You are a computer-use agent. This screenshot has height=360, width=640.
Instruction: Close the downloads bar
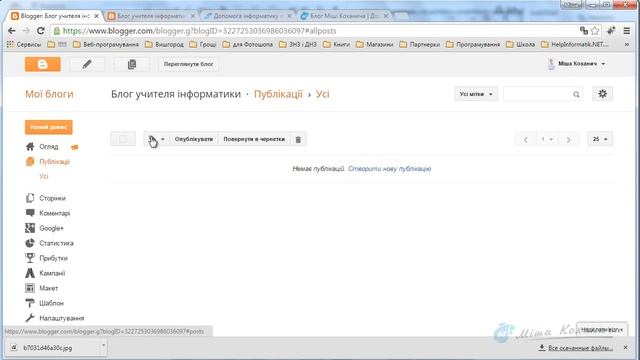(x=626, y=347)
